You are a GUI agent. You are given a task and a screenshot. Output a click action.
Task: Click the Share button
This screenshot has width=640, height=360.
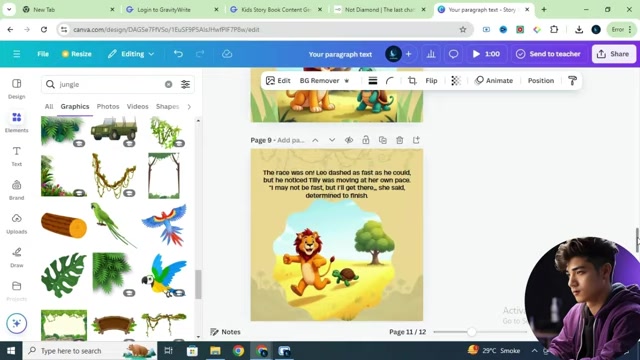[x=613, y=54]
